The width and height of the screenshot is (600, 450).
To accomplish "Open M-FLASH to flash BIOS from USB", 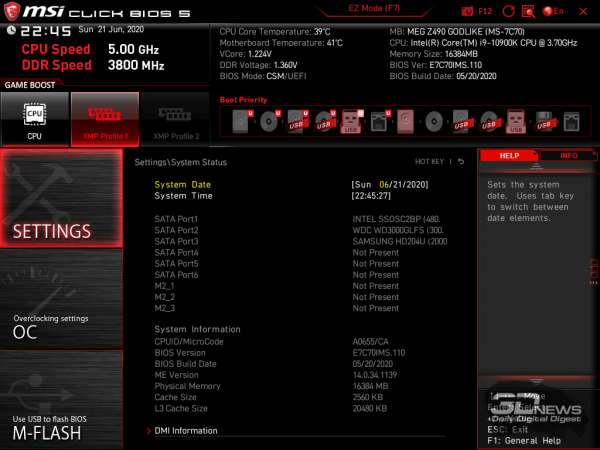I will tap(60, 426).
